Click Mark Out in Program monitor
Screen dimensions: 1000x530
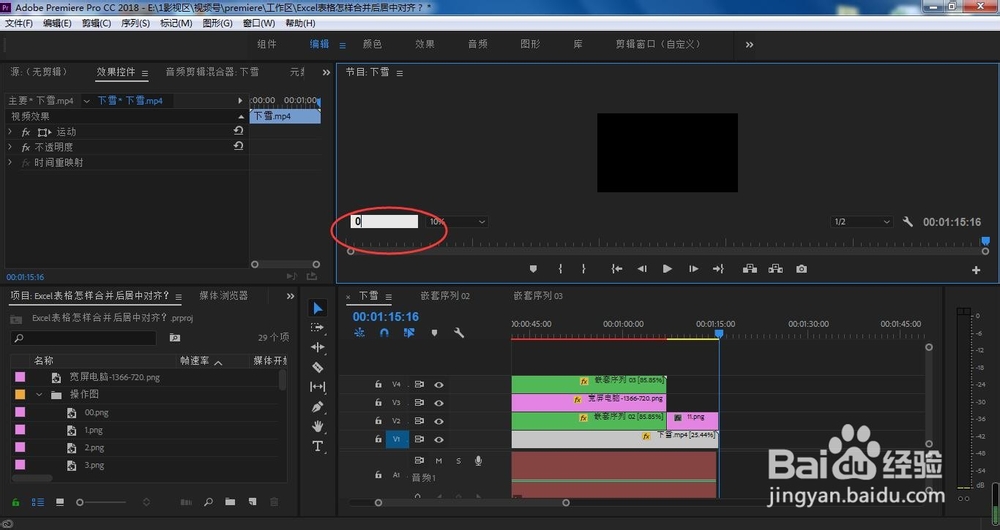pos(583,269)
